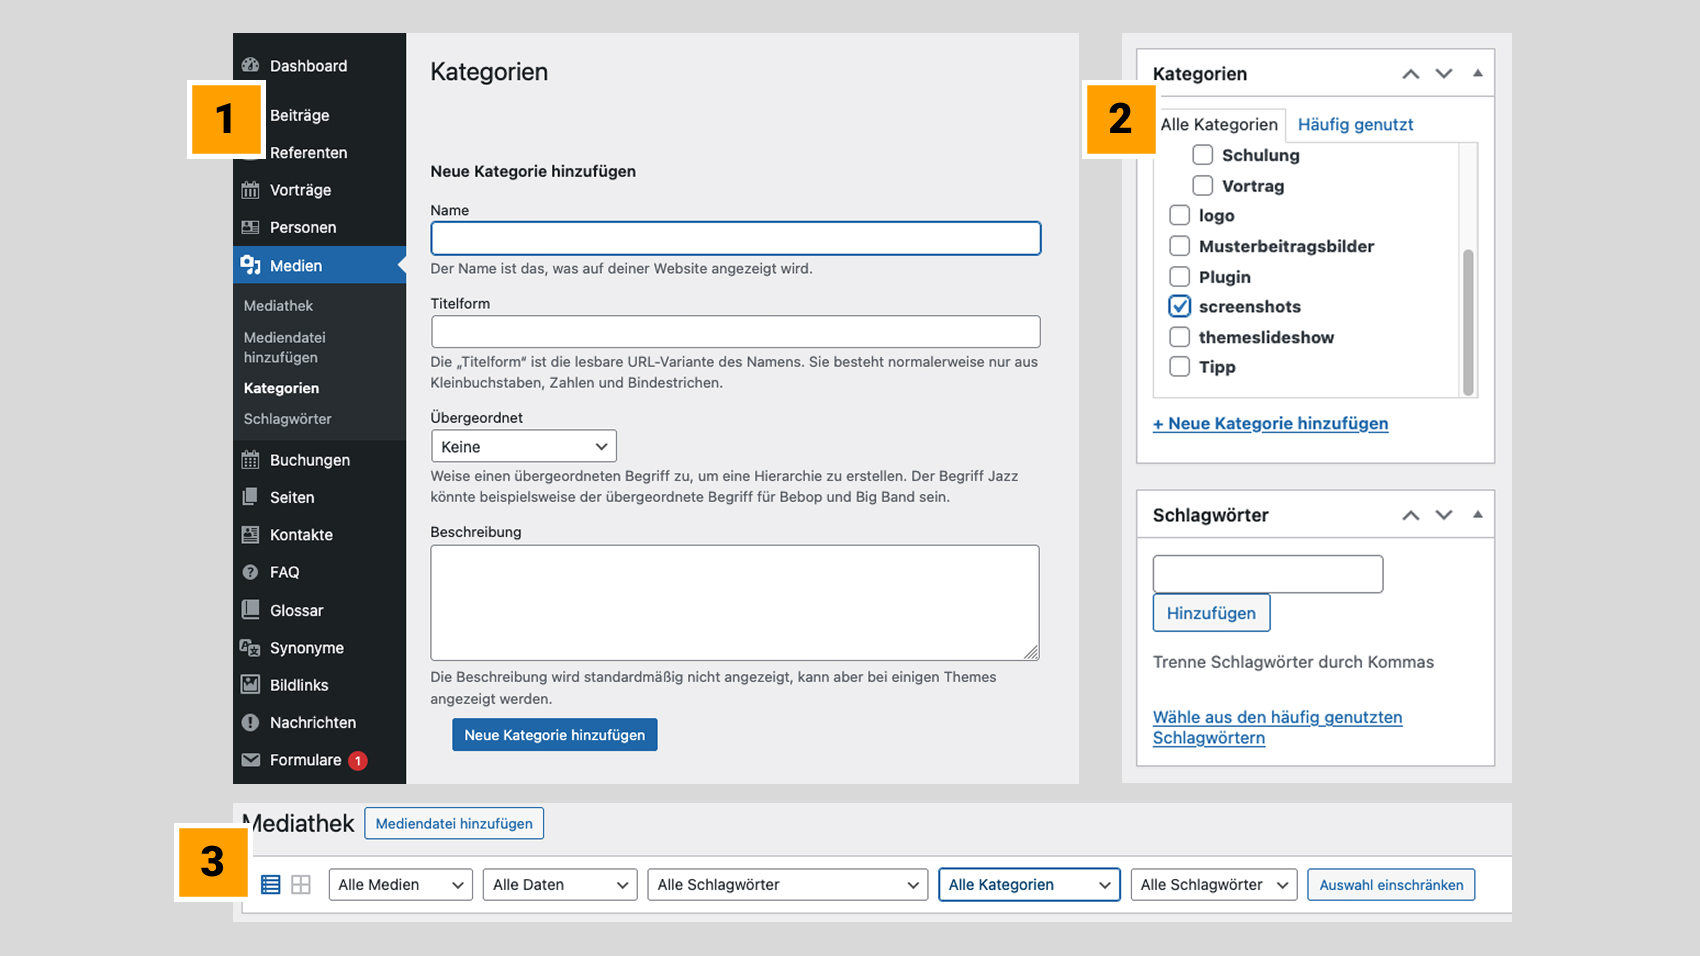Viewport: 1700px width, 956px height.
Task: Check the Plugin category checkbox
Action: pyautogui.click(x=1180, y=277)
